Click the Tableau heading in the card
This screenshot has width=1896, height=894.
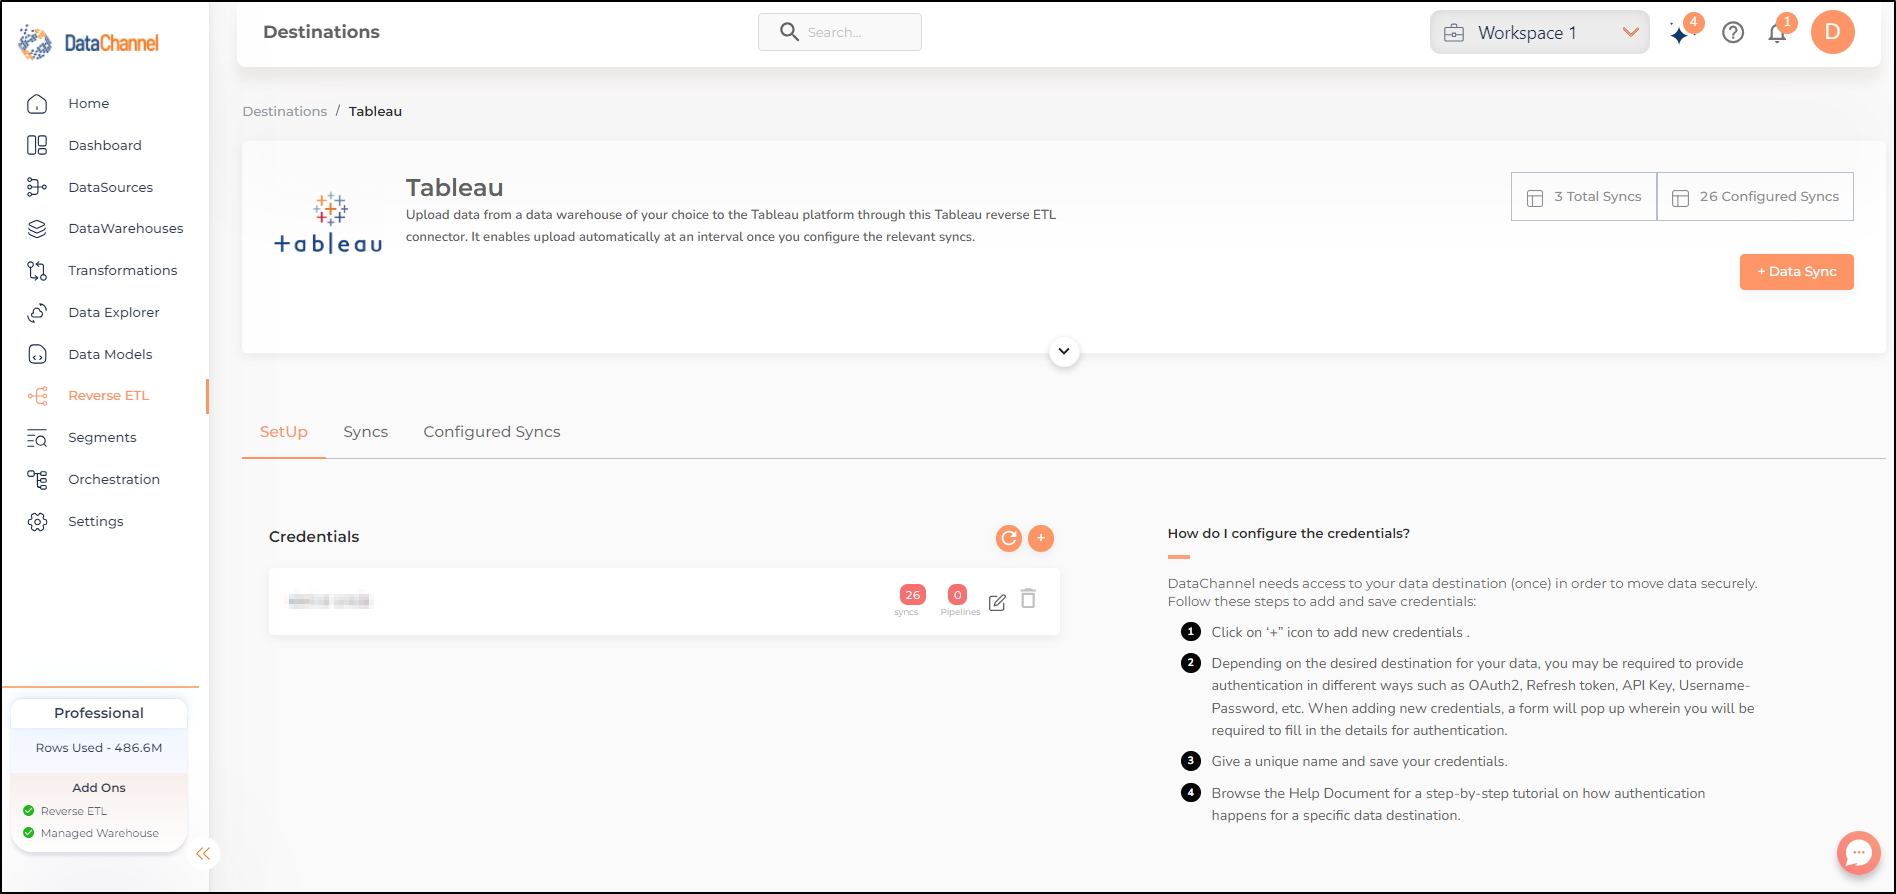point(455,188)
